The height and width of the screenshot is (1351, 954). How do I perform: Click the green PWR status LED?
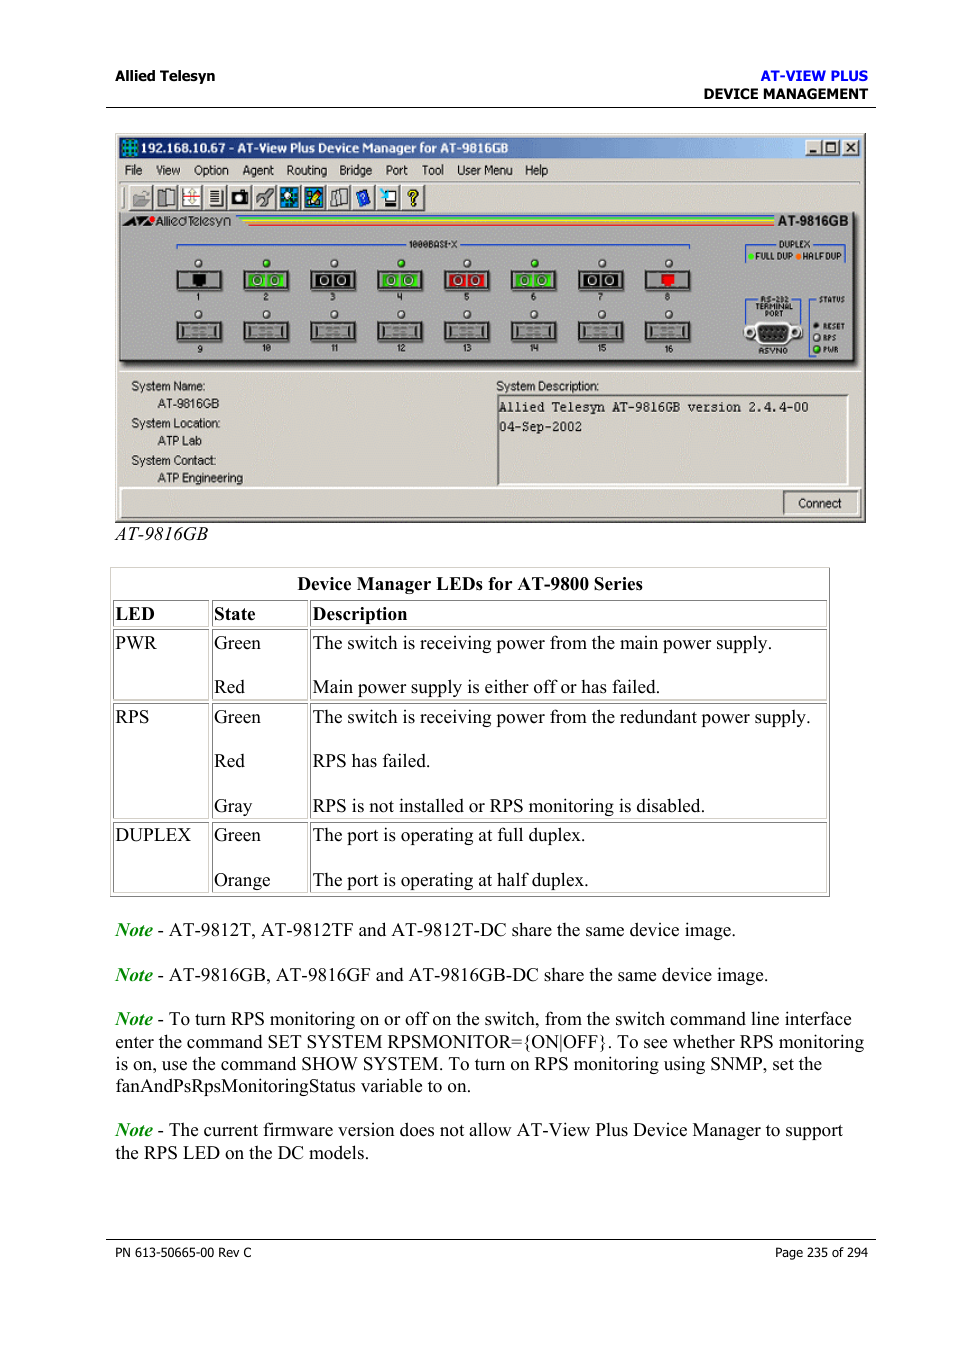click(x=817, y=349)
